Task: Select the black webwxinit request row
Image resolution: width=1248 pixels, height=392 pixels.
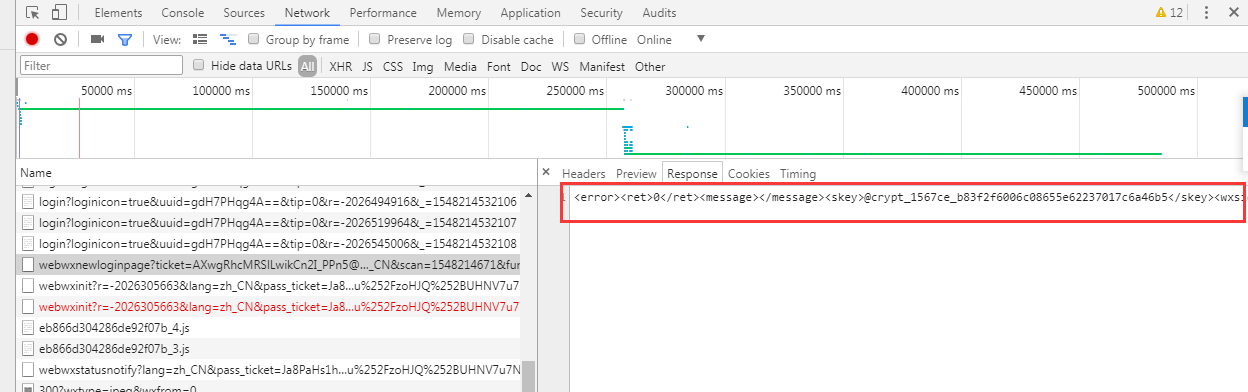Action: [267, 285]
